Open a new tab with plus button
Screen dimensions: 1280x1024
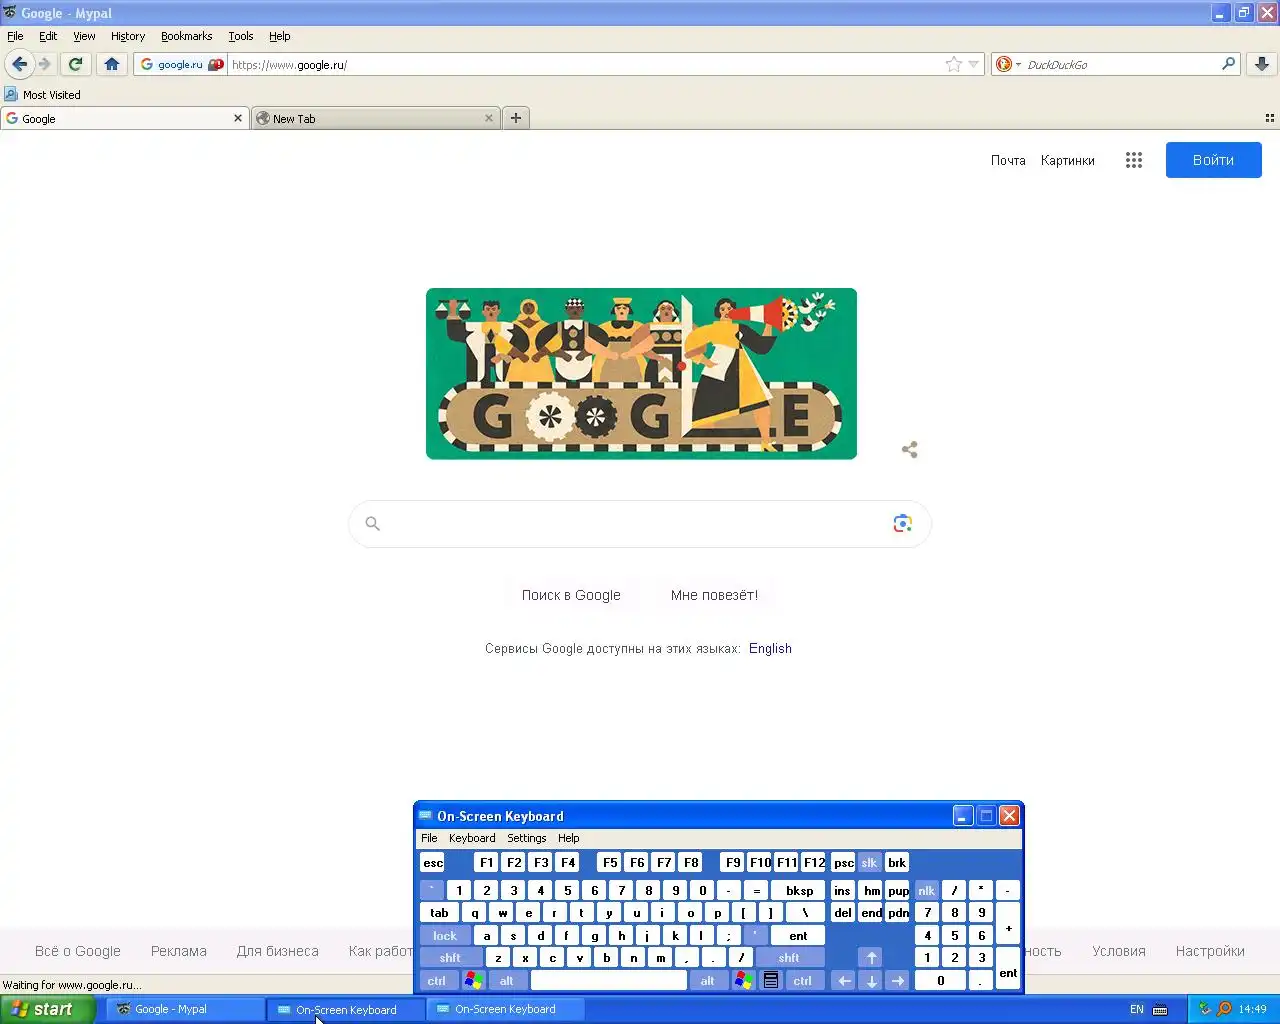point(516,118)
